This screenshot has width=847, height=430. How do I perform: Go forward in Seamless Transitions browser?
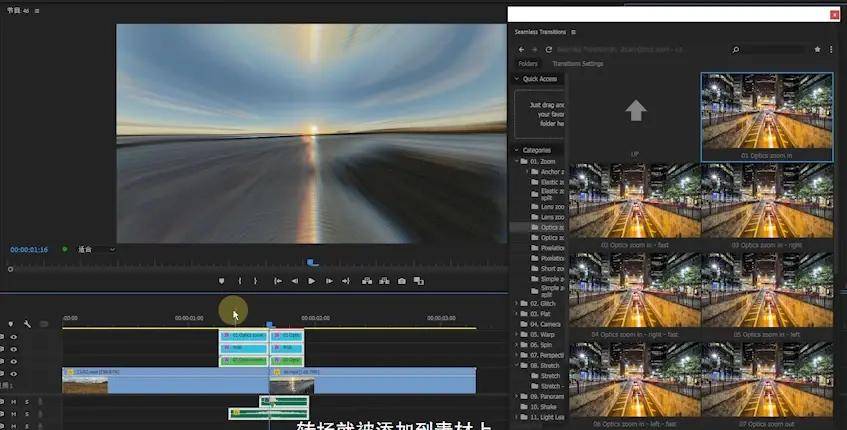click(535, 49)
